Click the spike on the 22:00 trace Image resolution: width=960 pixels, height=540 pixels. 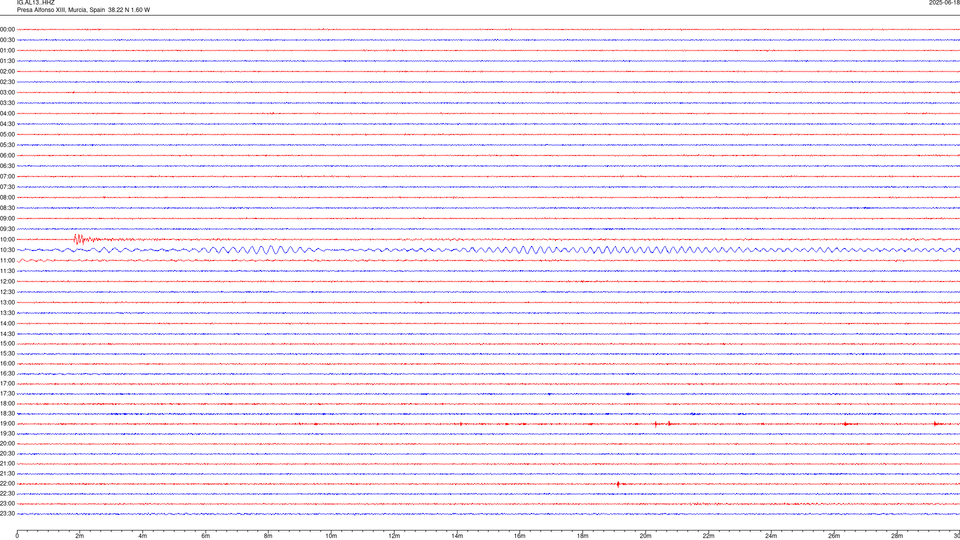pos(618,484)
